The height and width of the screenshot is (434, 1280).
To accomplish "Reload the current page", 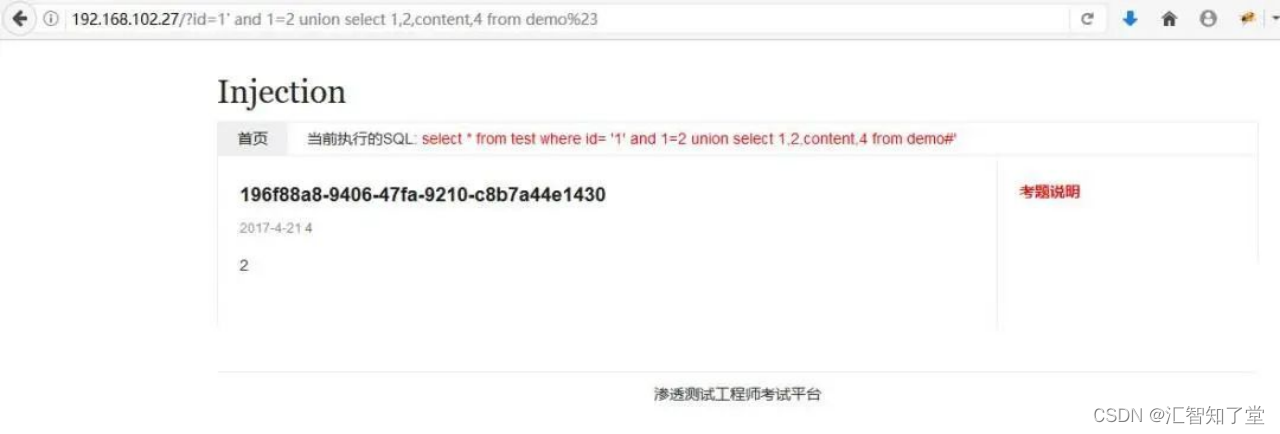I will point(1087,19).
